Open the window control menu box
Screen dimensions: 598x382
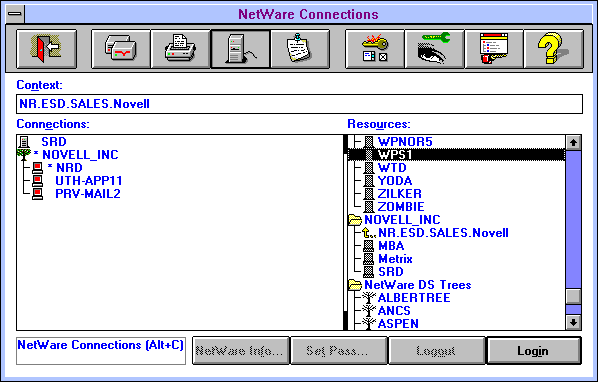tap(15, 14)
